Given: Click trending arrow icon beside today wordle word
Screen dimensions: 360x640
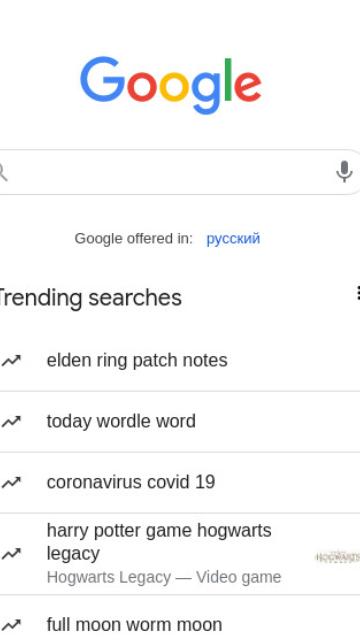Looking at the screenshot, I should (11, 421).
